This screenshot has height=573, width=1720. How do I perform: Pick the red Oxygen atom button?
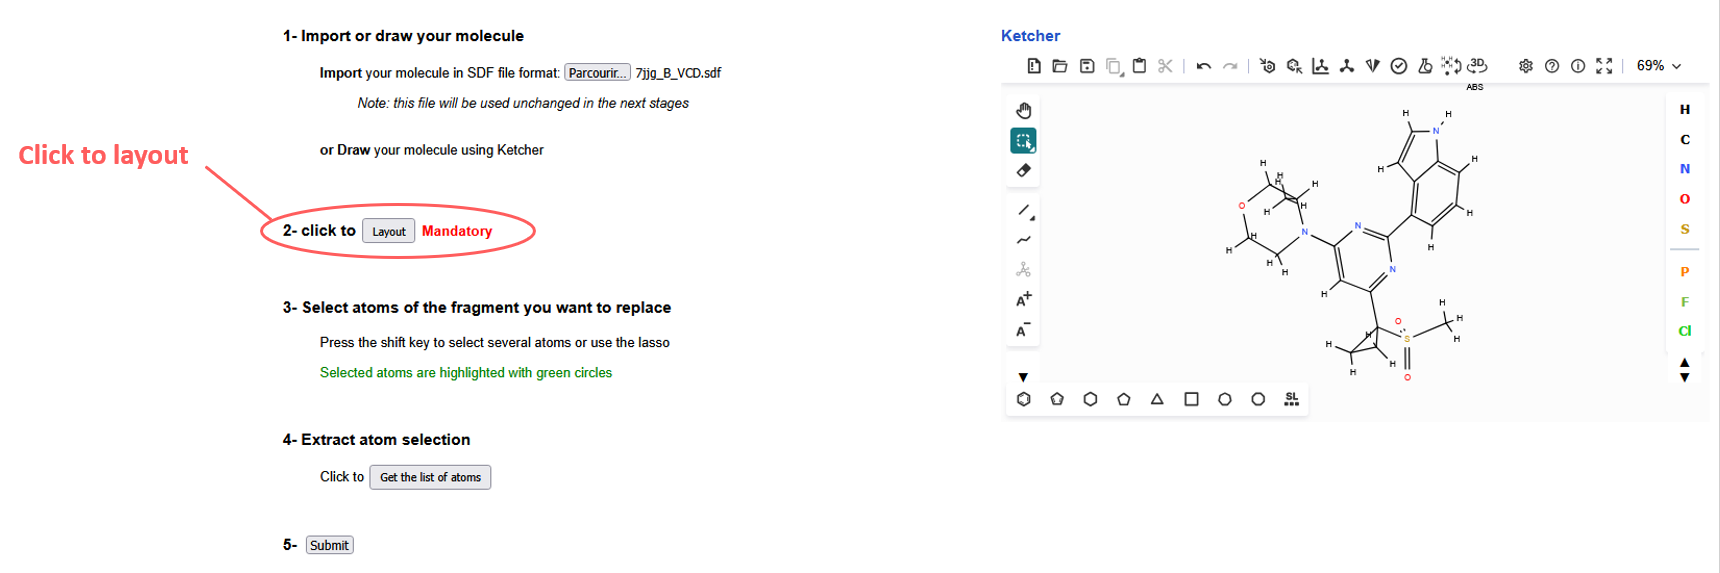click(x=1684, y=199)
